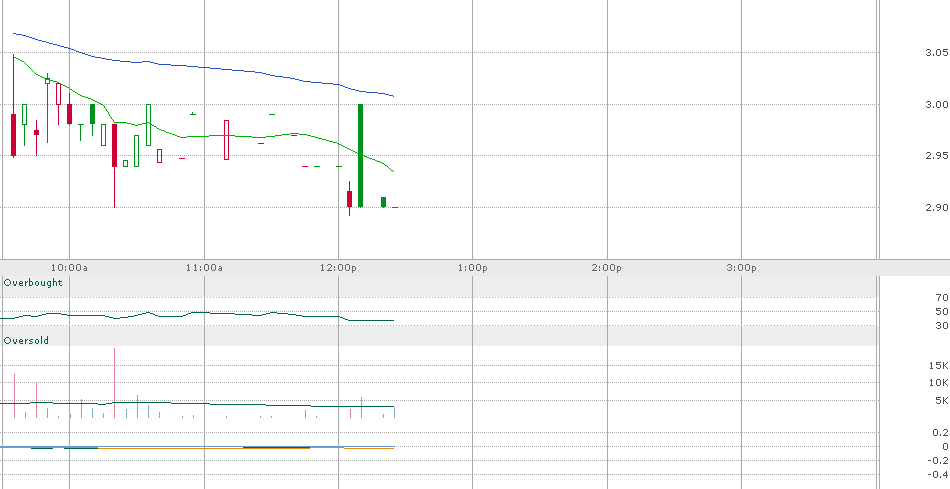
Task: Select the small red candle just after 12:00p
Action: 350,199
